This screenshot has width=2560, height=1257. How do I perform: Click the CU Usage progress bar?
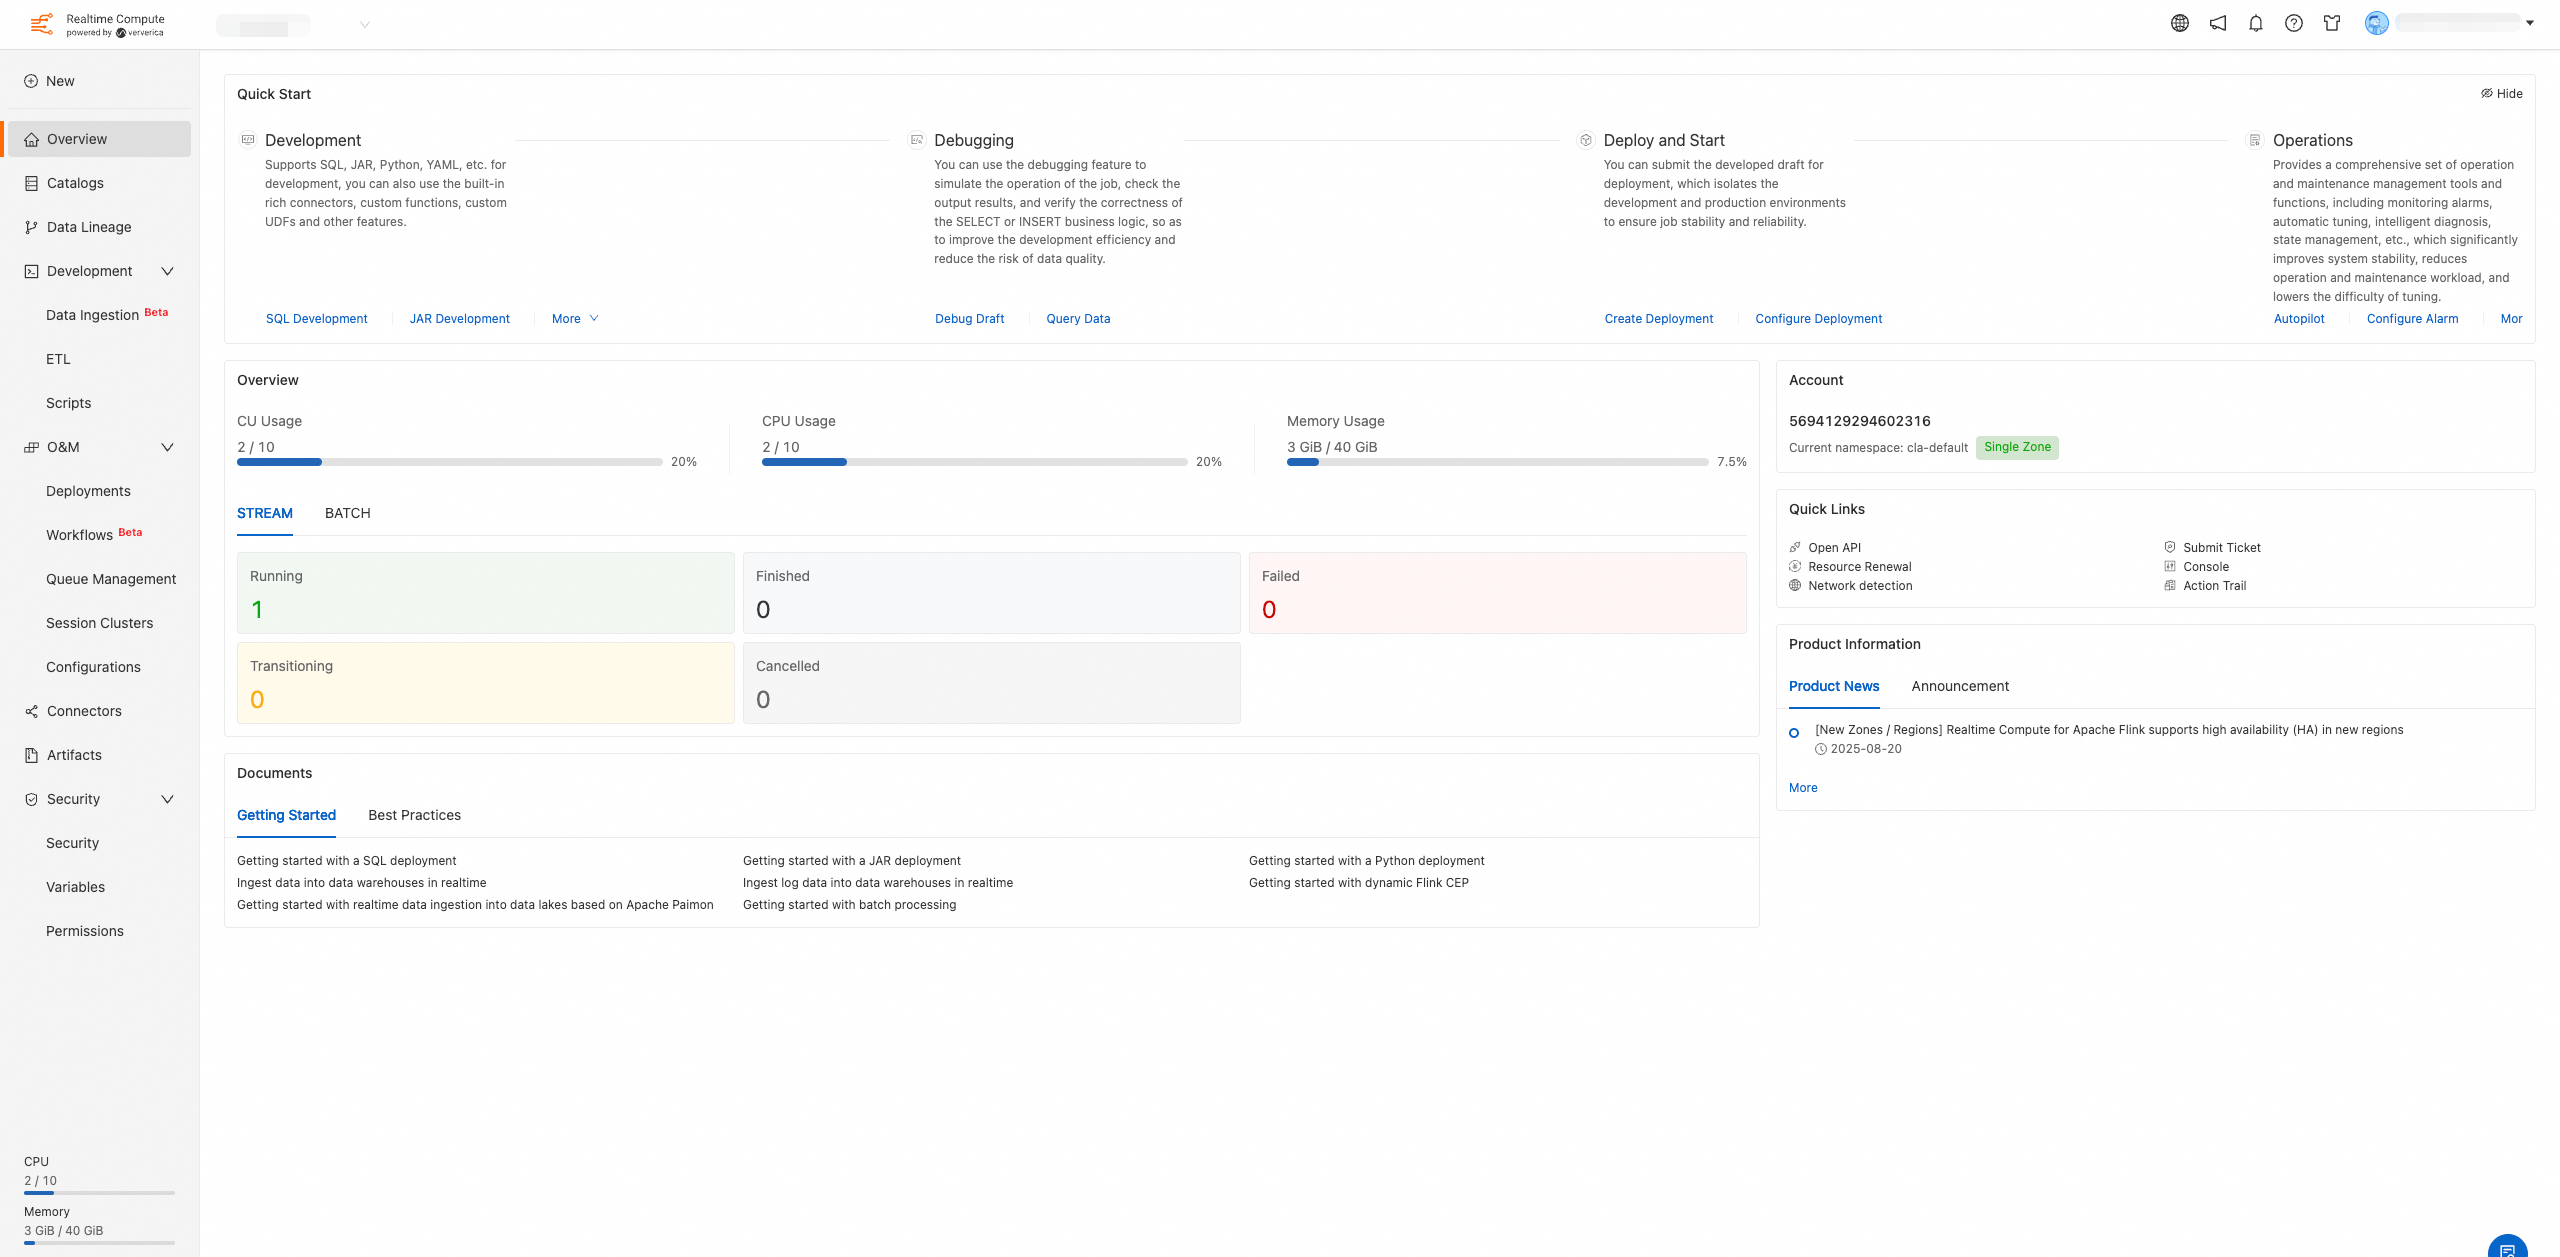tap(449, 462)
